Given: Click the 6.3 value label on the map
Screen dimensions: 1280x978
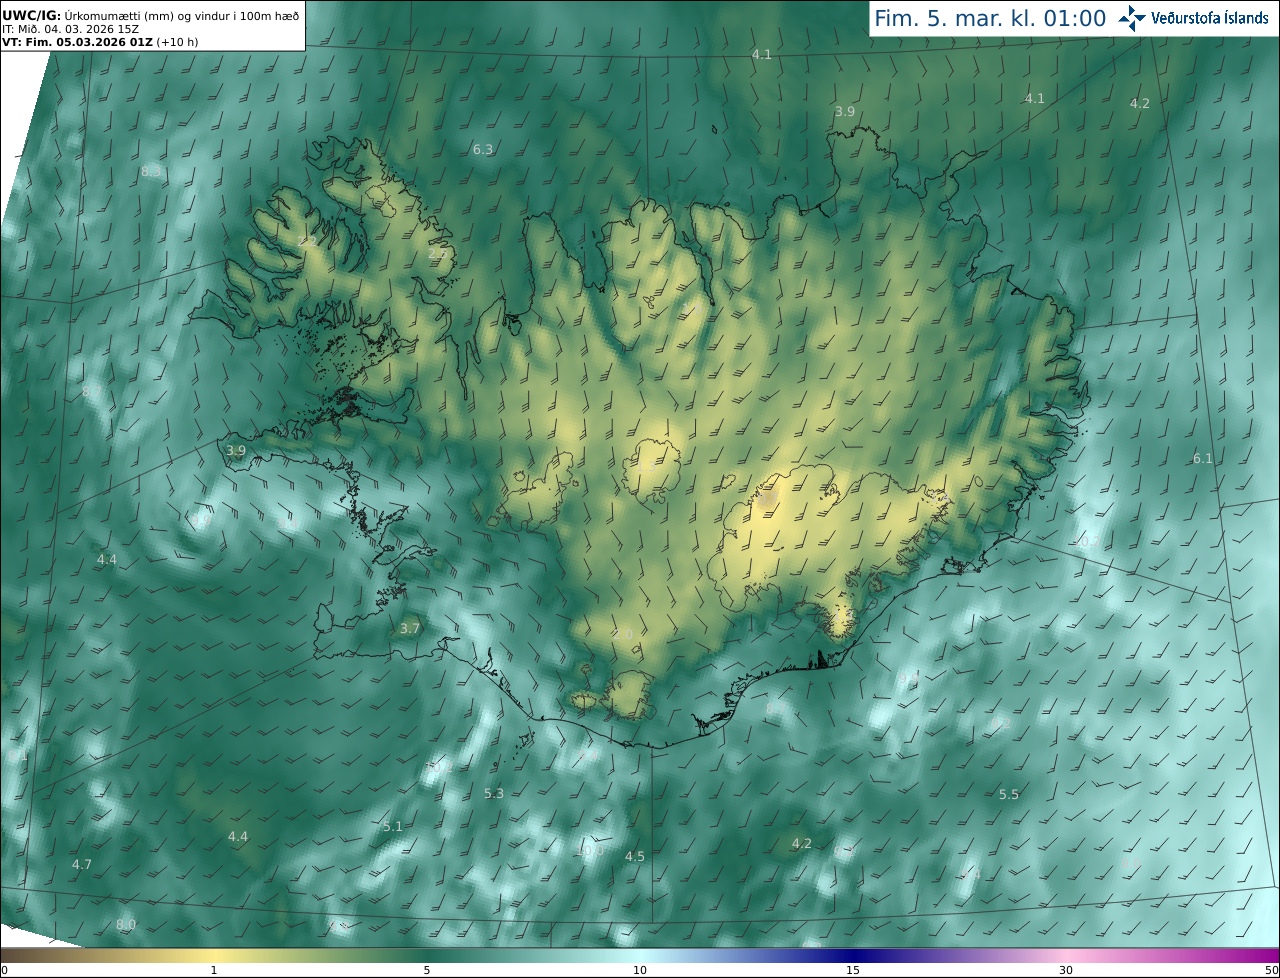Looking at the screenshot, I should coord(482,149).
